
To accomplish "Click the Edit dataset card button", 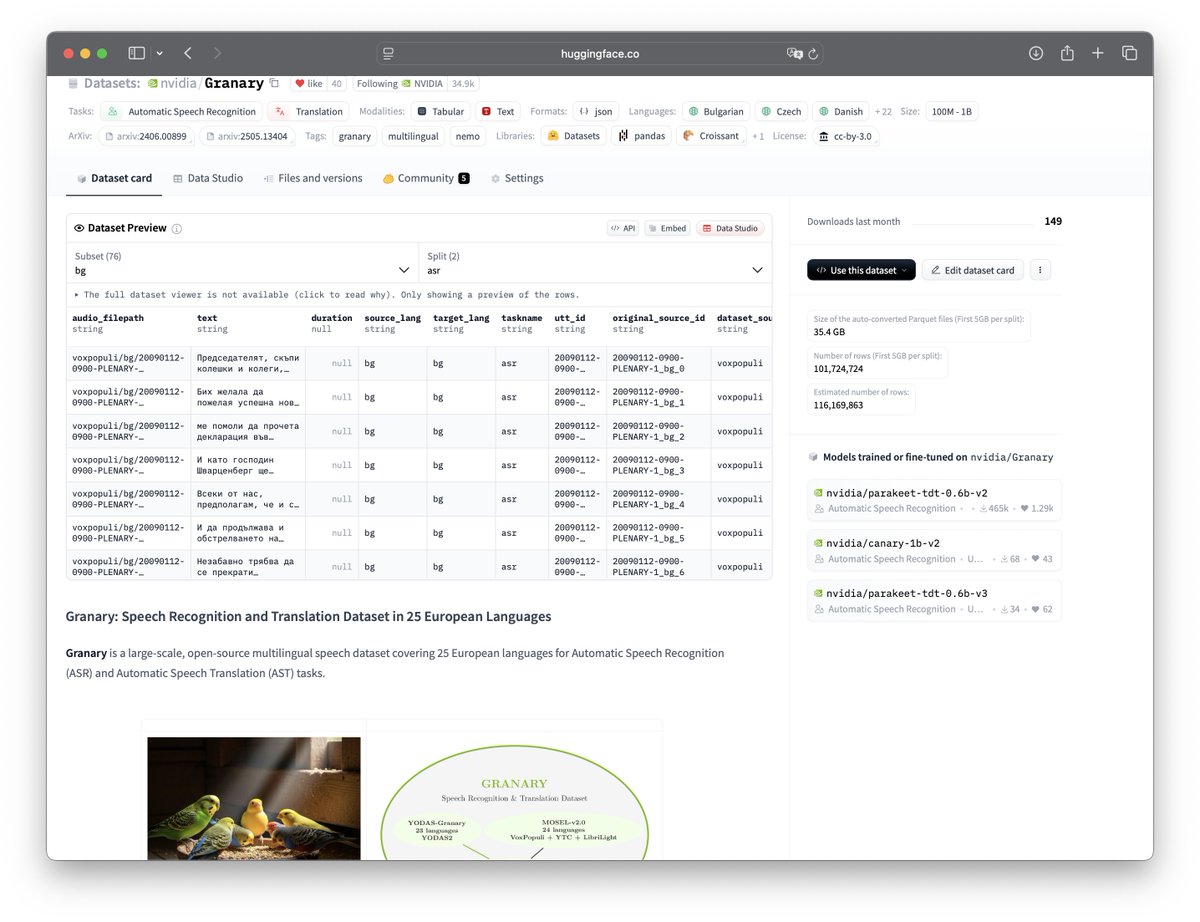I will 973,270.
